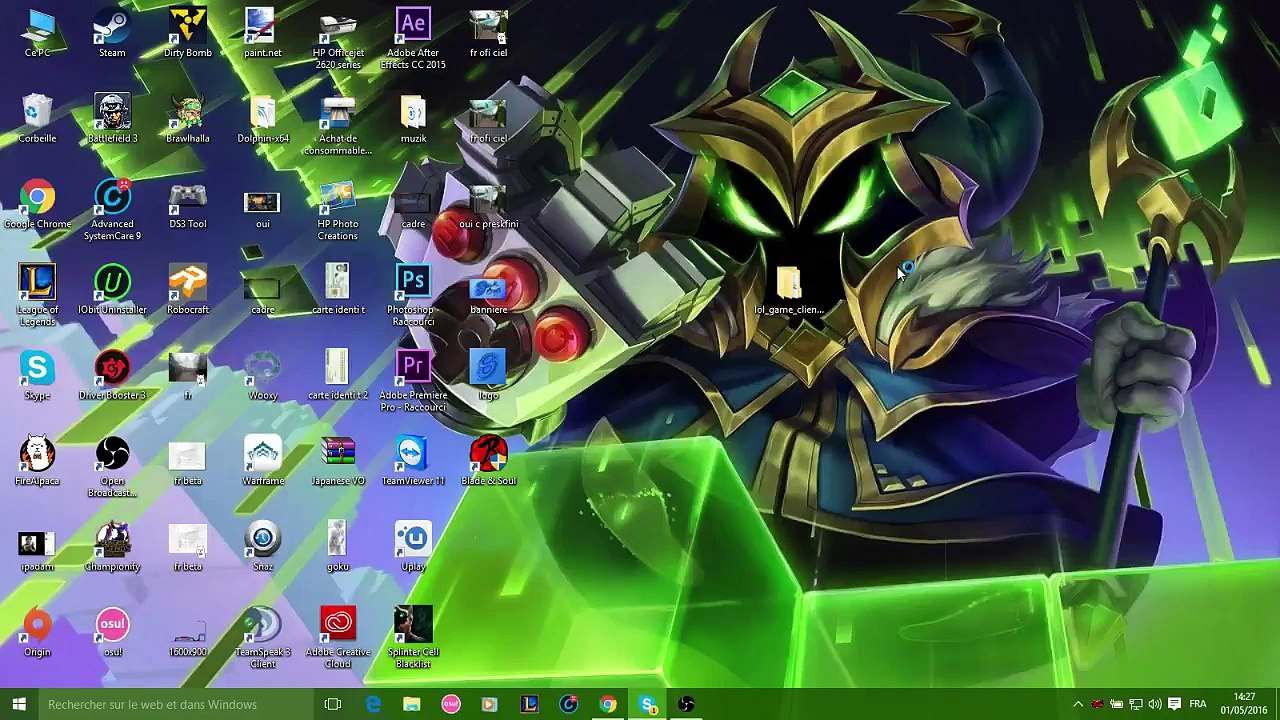Viewport: 1280px width, 720px height.
Task: Select the Warframe desktop icon
Action: (263, 461)
